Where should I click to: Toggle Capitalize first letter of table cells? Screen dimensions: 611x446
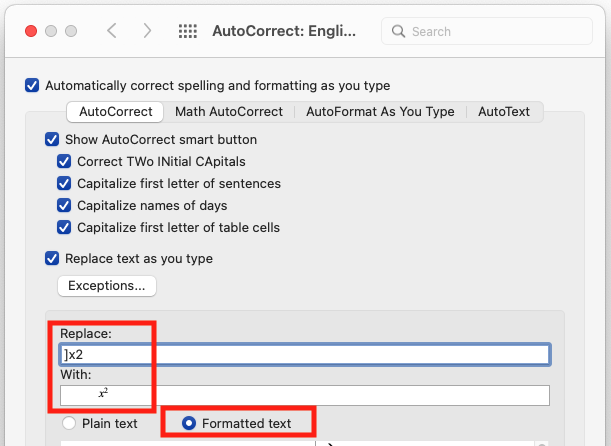click(x=64, y=227)
